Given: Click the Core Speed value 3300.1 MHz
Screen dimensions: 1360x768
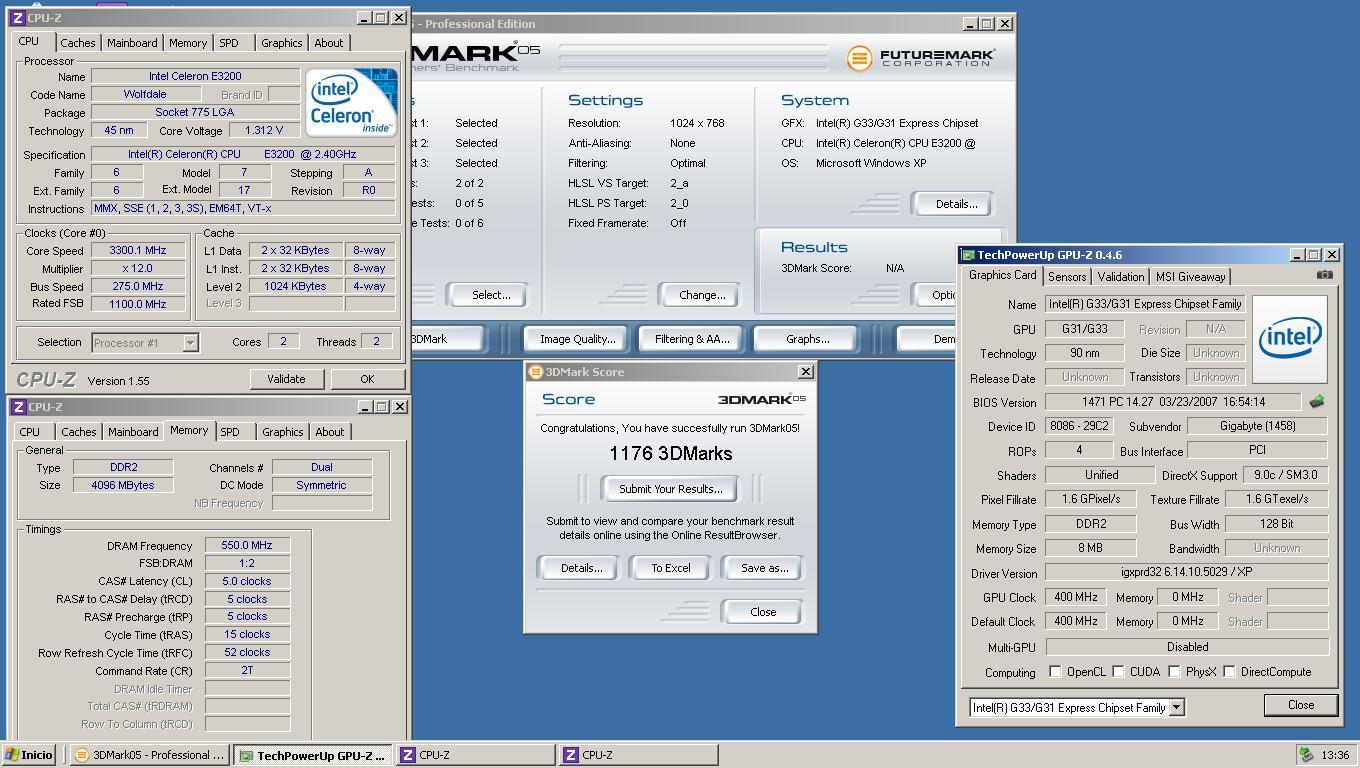Looking at the screenshot, I should (138, 251).
